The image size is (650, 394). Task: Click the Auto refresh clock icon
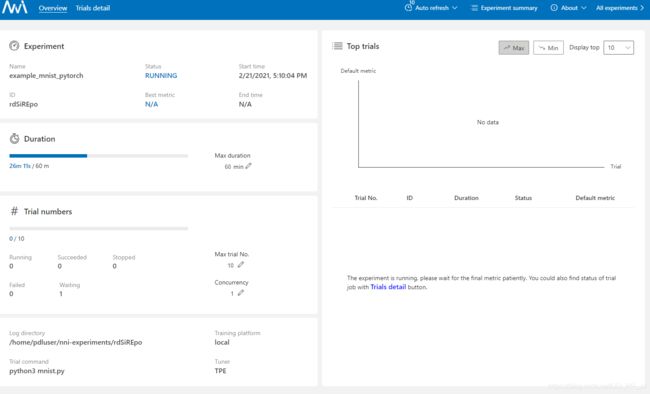[x=408, y=7]
